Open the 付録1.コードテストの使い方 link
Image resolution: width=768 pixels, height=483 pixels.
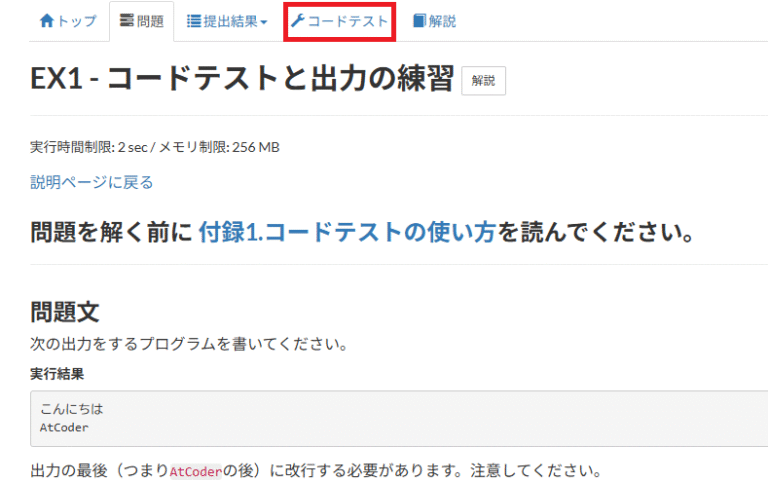(347, 233)
